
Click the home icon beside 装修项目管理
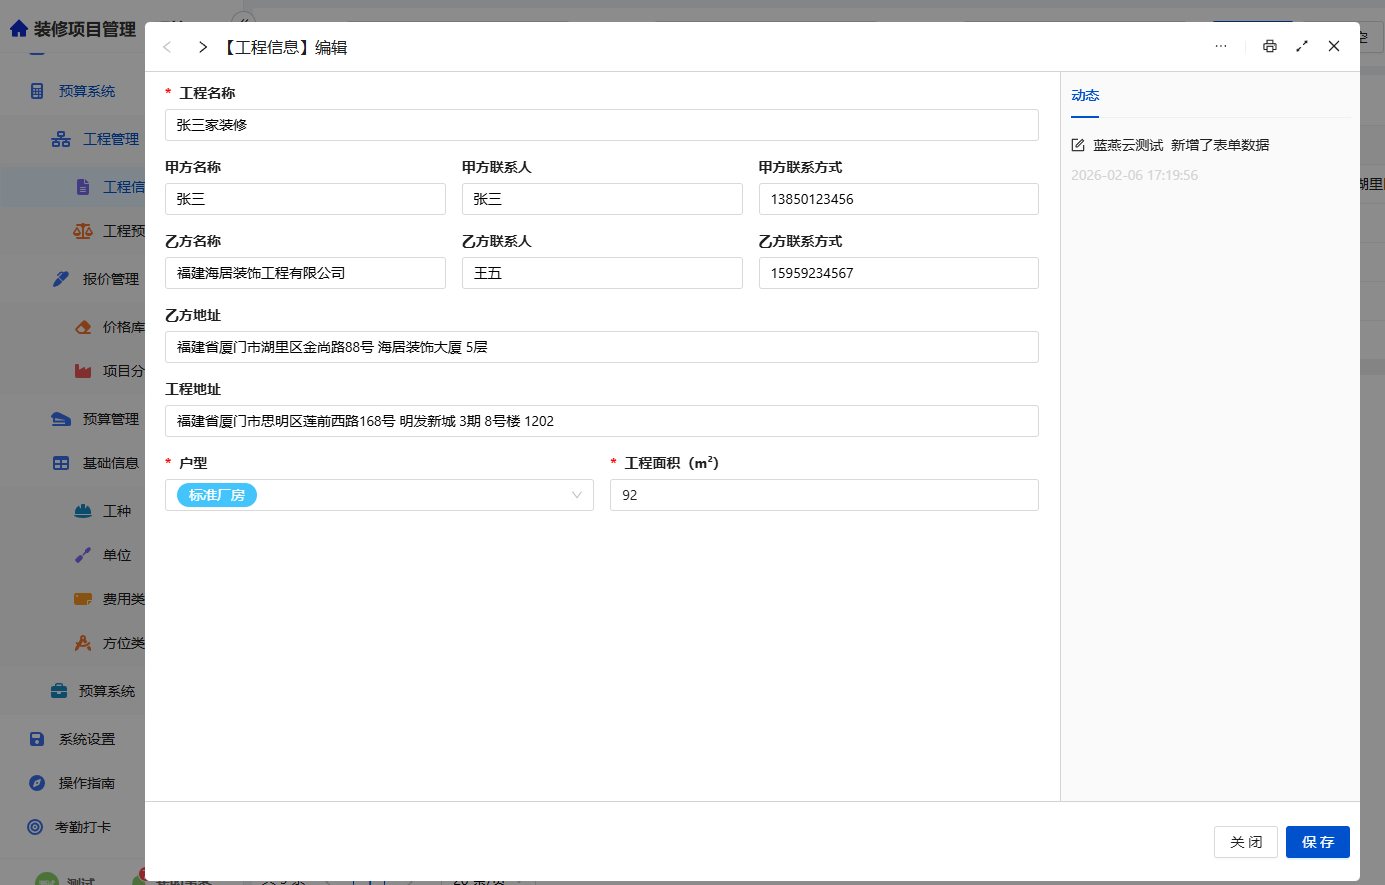tap(18, 29)
